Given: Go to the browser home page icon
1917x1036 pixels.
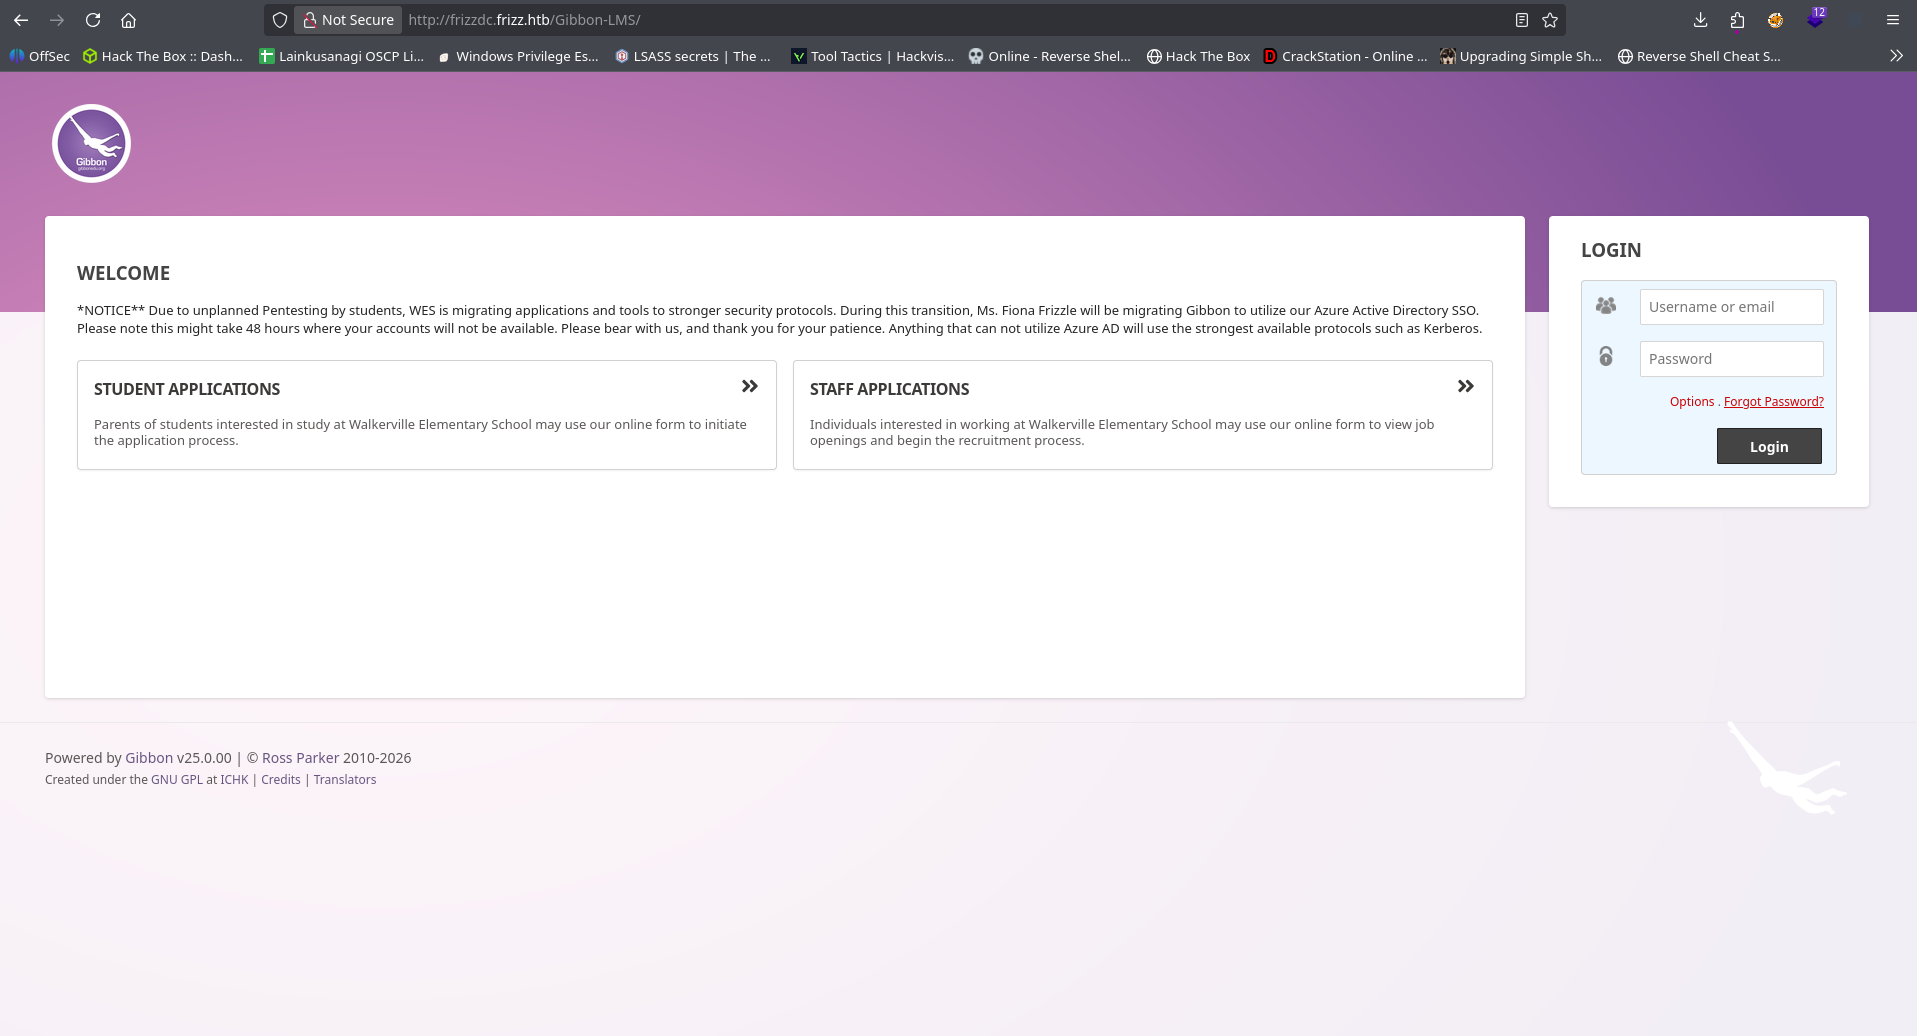Looking at the screenshot, I should coord(129,20).
